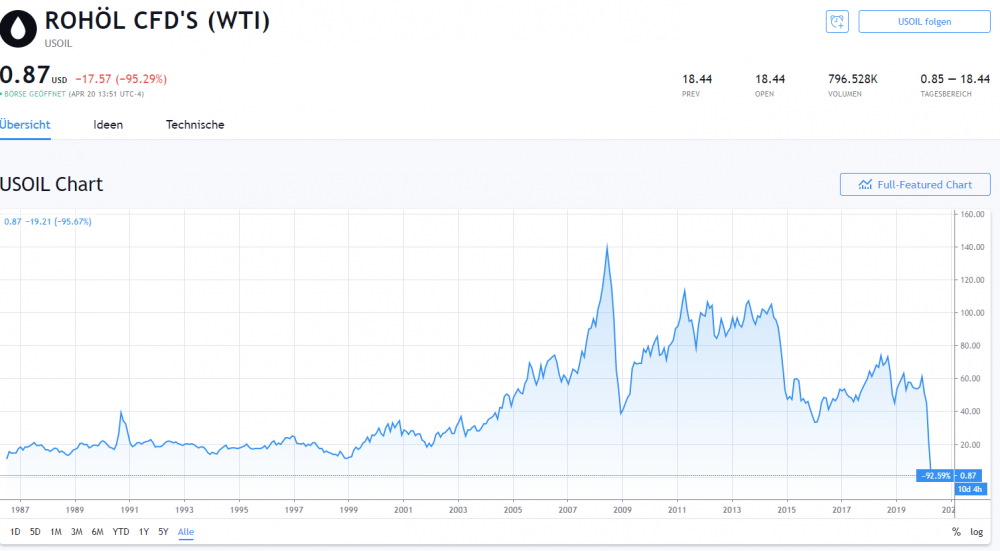Select the 1D time range
The width and height of the screenshot is (1000, 551).
[15, 532]
